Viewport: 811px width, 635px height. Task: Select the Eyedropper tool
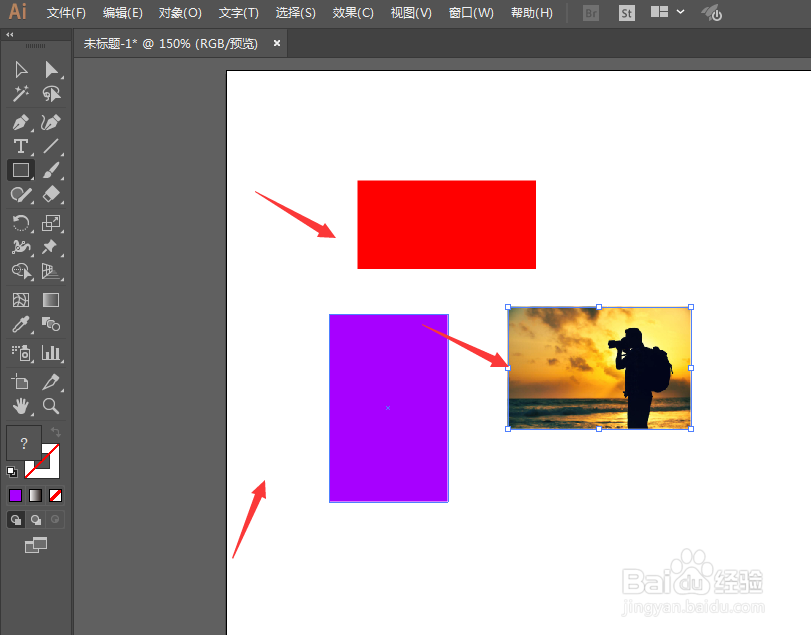(x=18, y=323)
